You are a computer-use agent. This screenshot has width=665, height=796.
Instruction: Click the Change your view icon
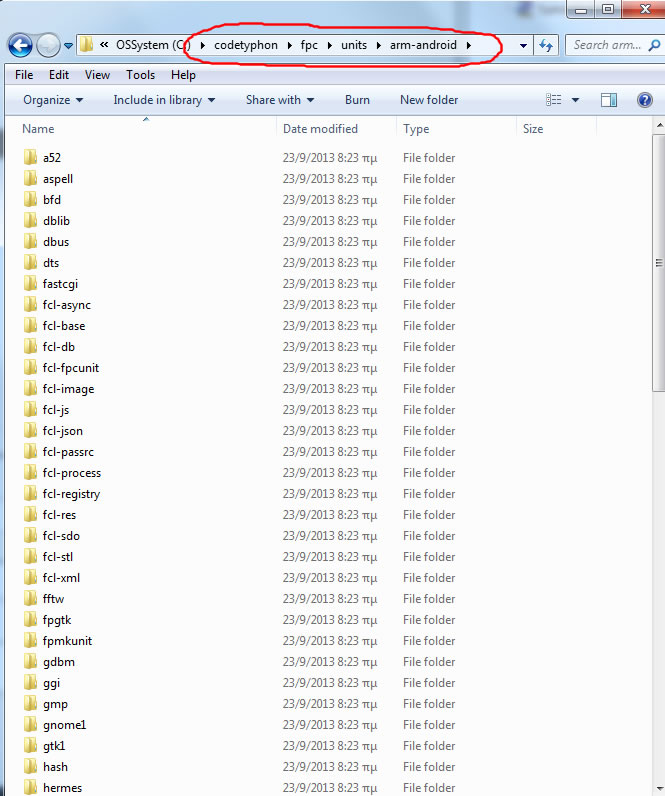(553, 100)
